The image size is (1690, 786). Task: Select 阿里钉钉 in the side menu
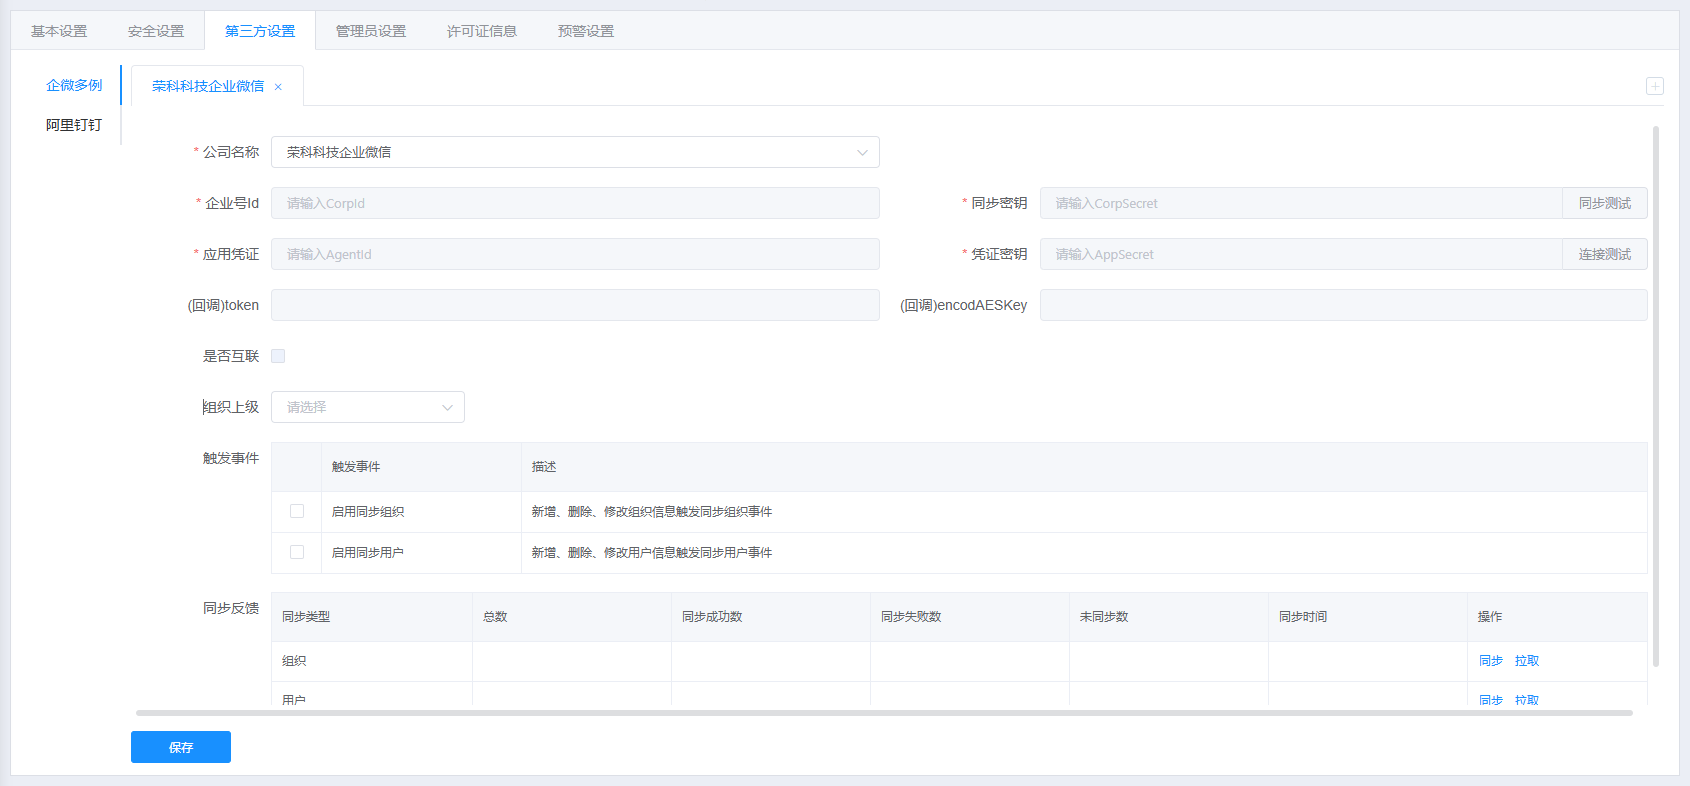(74, 125)
